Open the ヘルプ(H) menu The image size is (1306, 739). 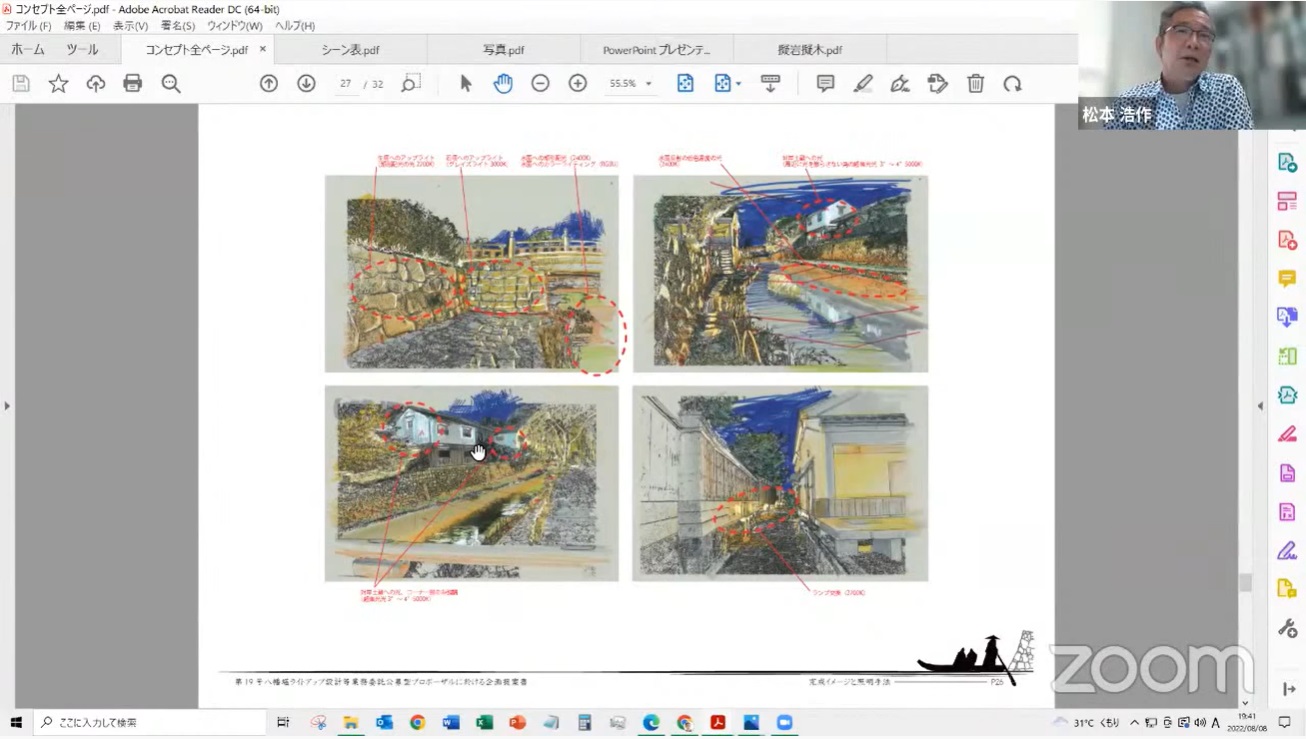coord(294,26)
